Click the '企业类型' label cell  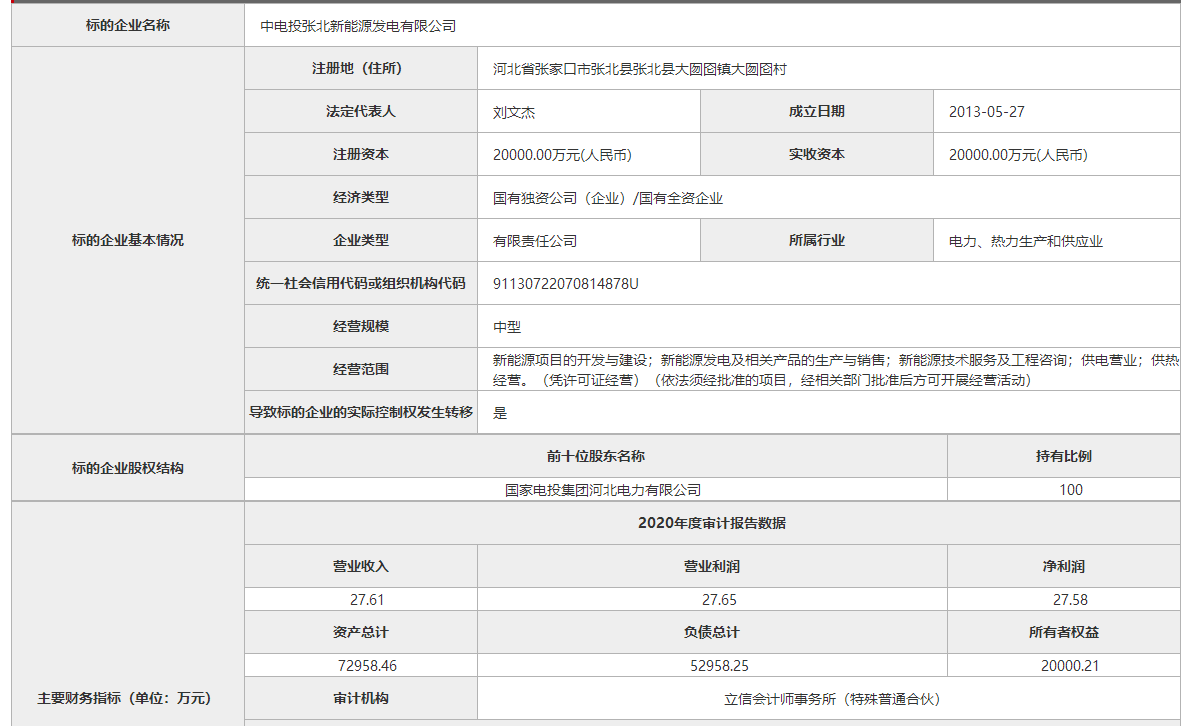click(361, 240)
